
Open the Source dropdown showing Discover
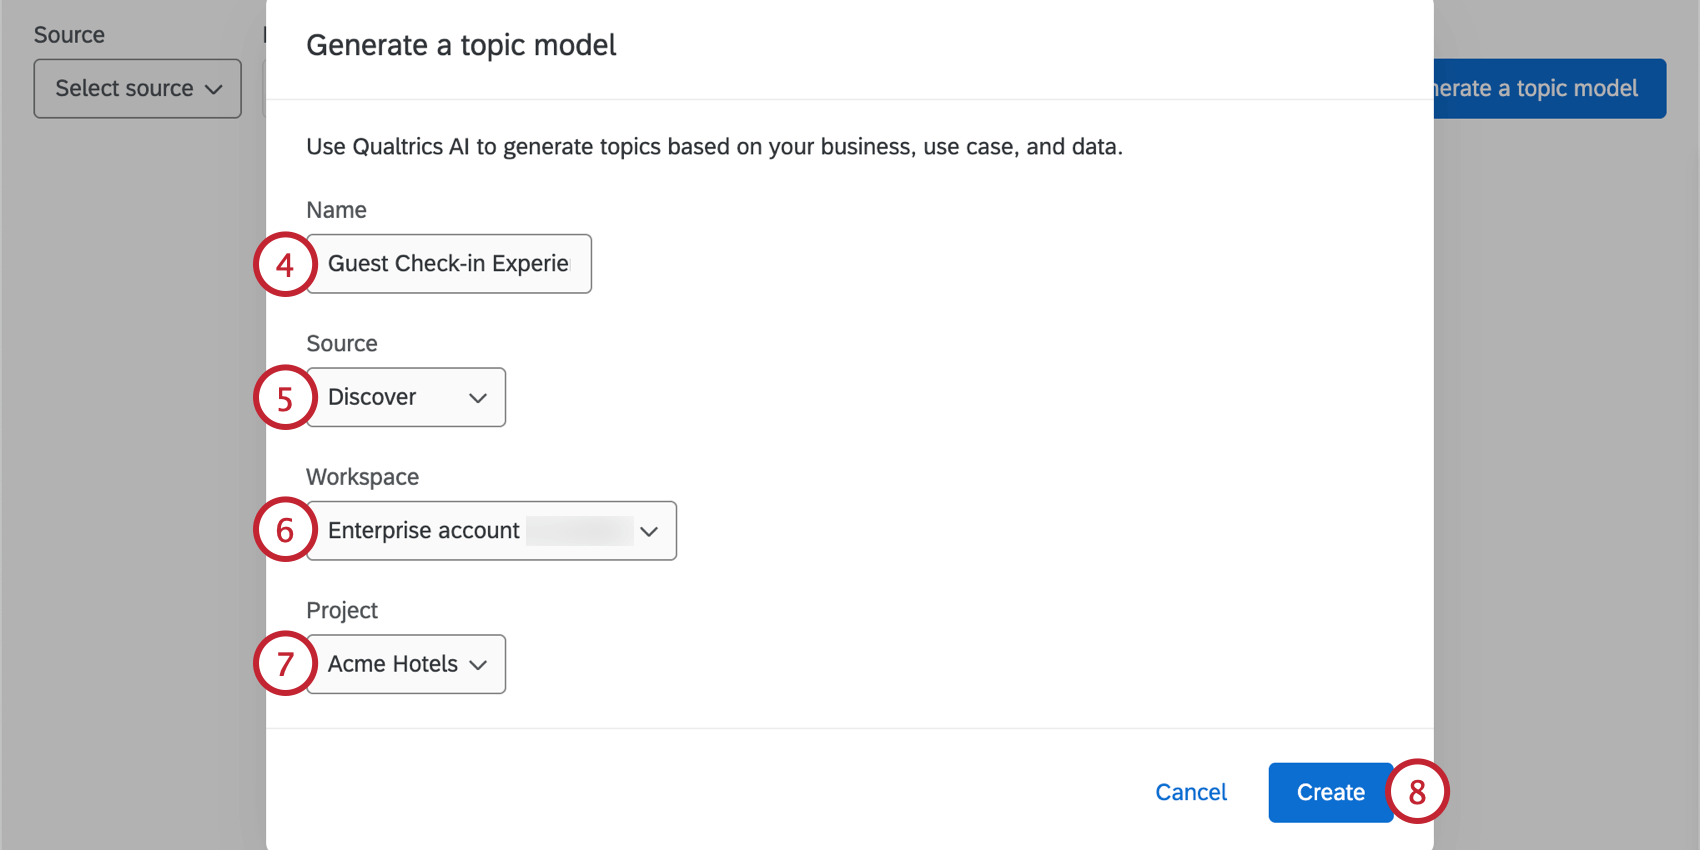click(405, 397)
